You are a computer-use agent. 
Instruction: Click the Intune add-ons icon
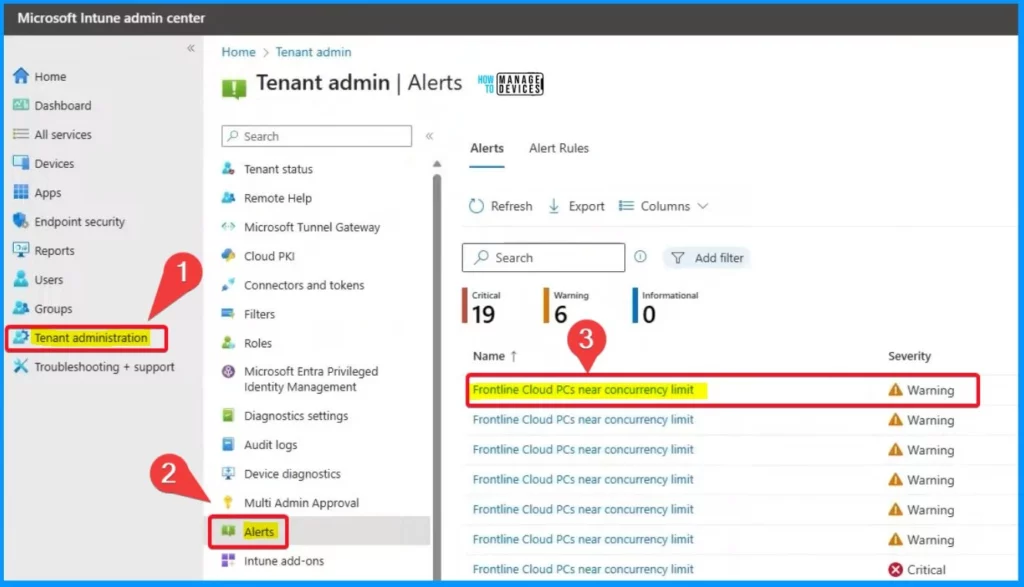(228, 560)
